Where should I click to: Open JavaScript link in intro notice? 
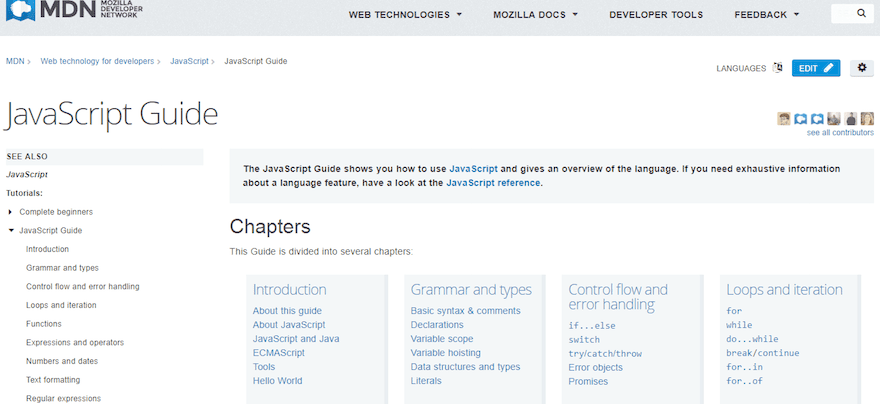(x=473, y=168)
